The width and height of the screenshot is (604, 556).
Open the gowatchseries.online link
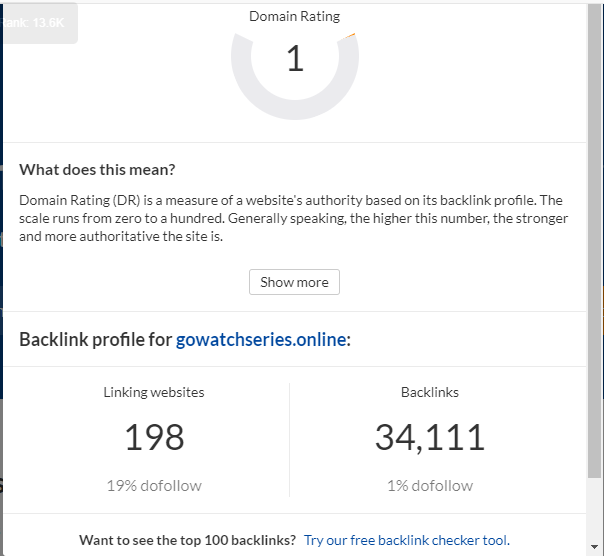click(261, 339)
